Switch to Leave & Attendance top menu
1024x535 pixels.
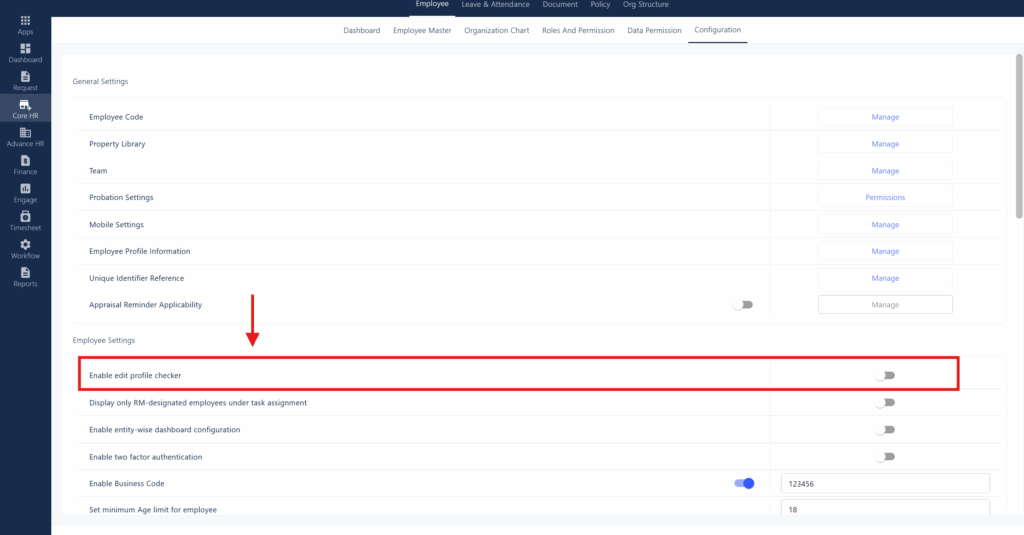click(x=495, y=5)
